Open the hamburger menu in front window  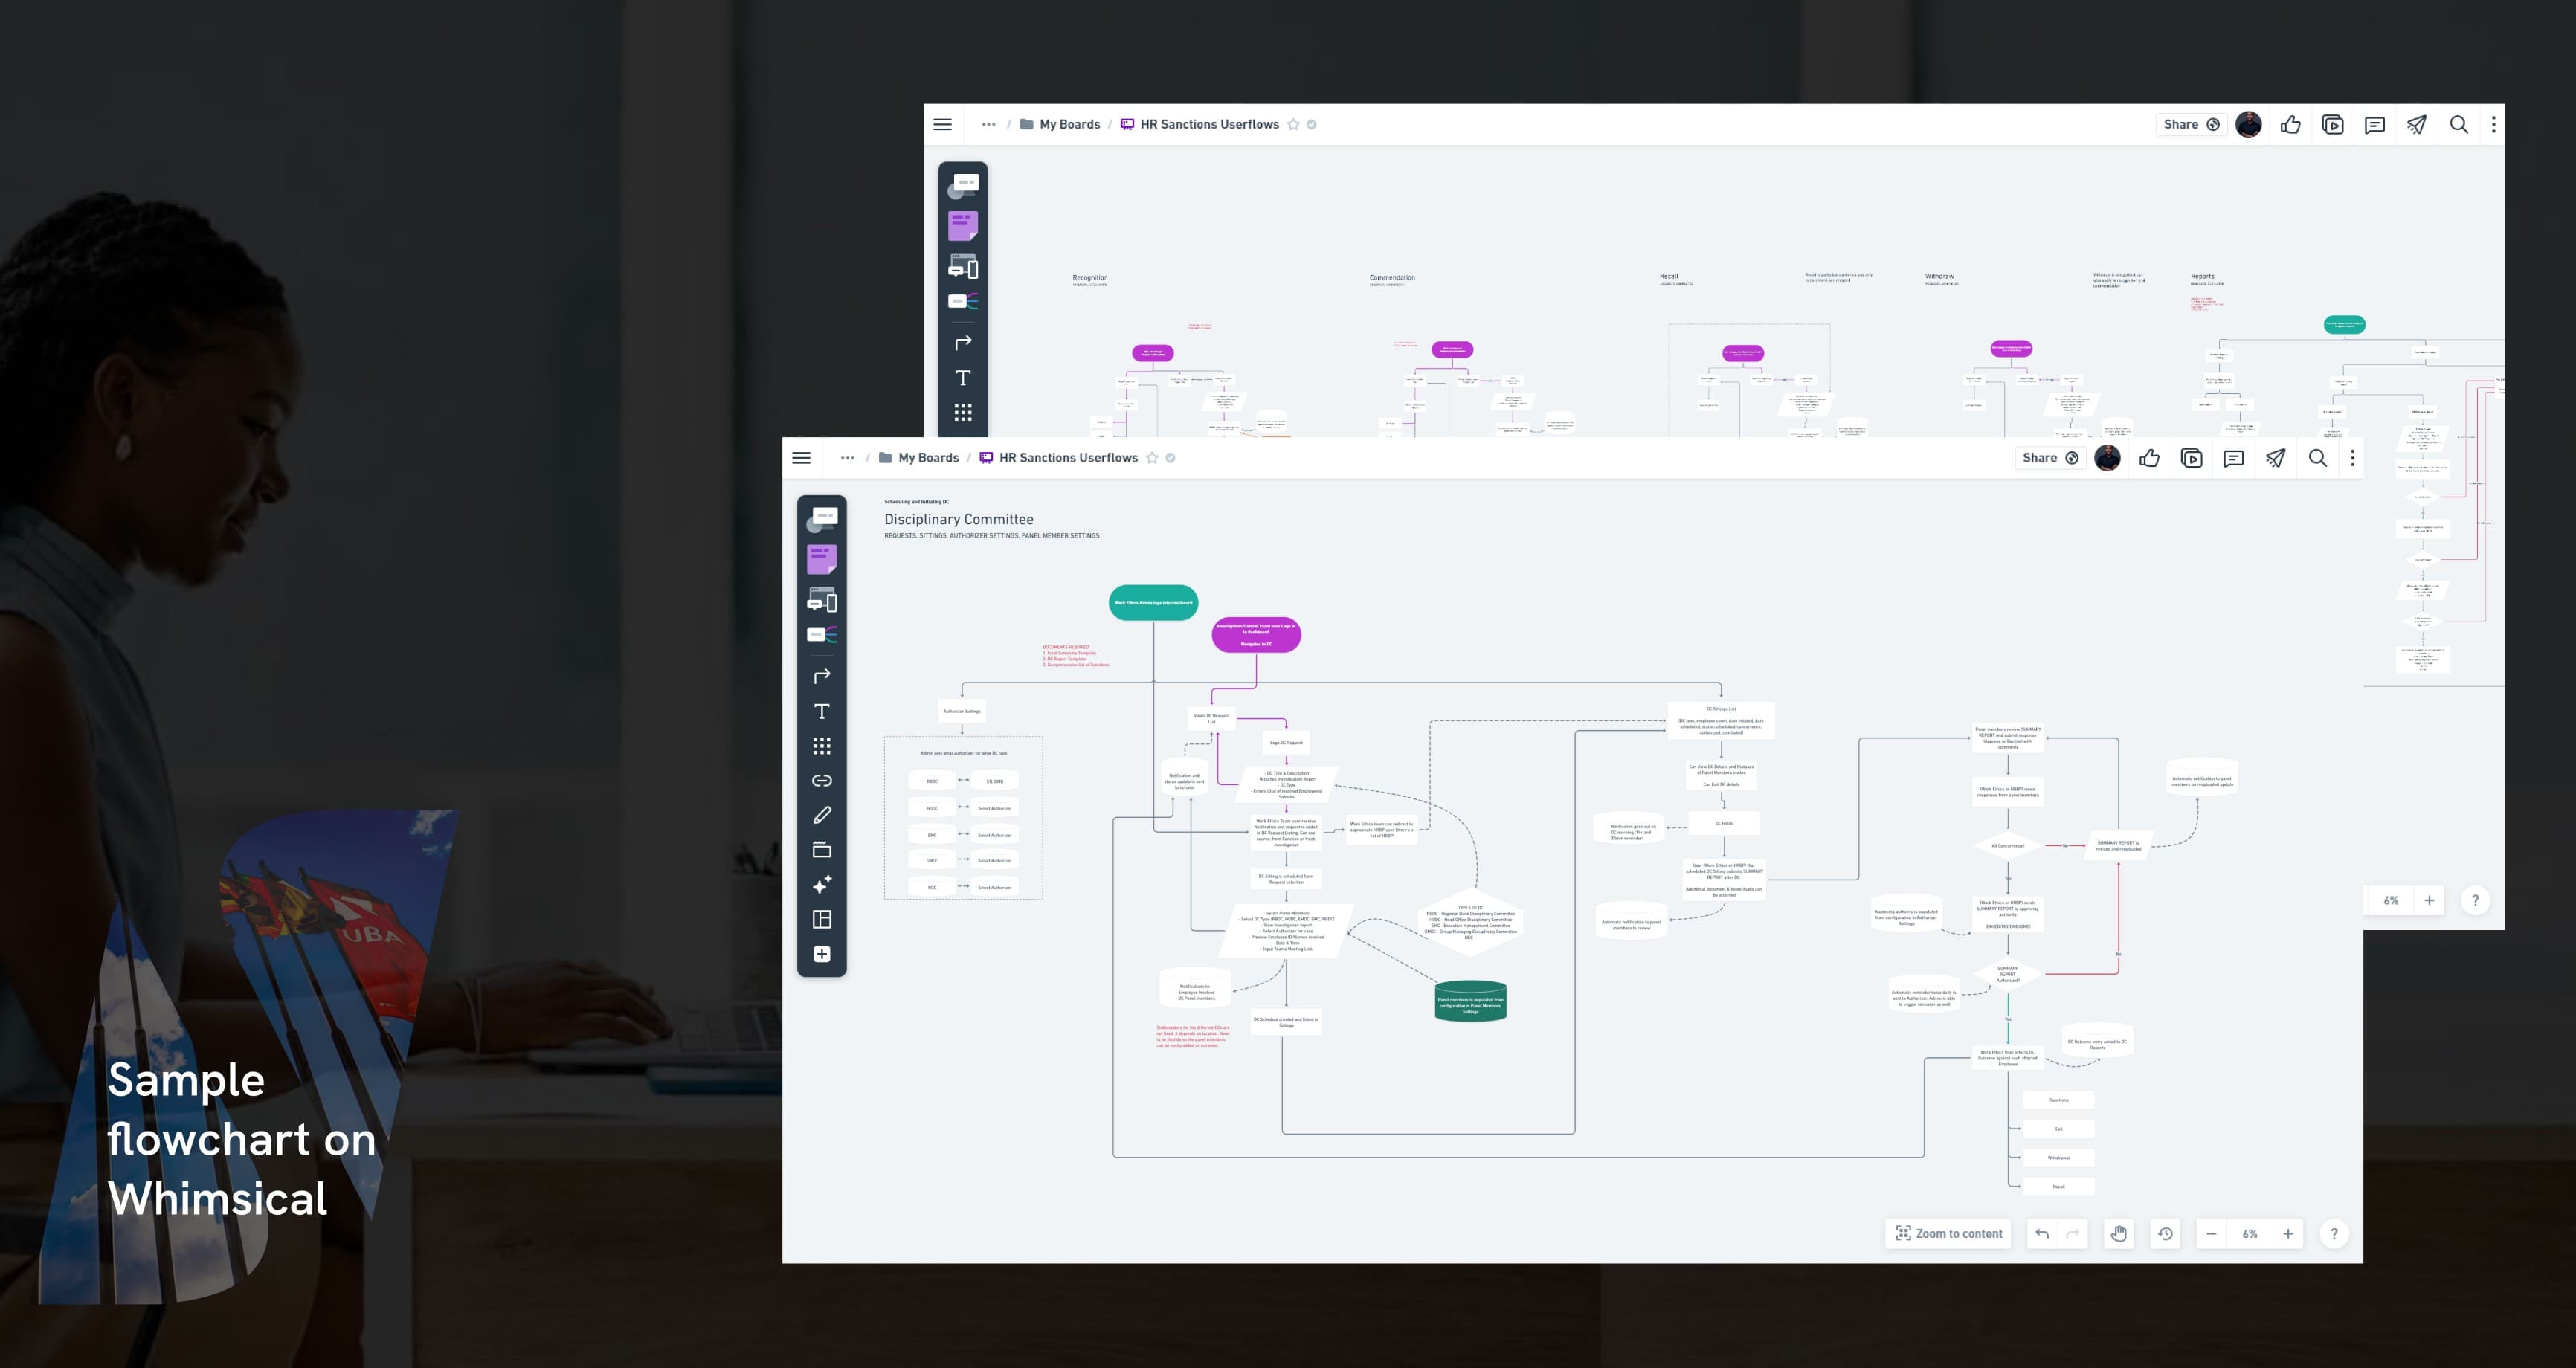[801, 458]
